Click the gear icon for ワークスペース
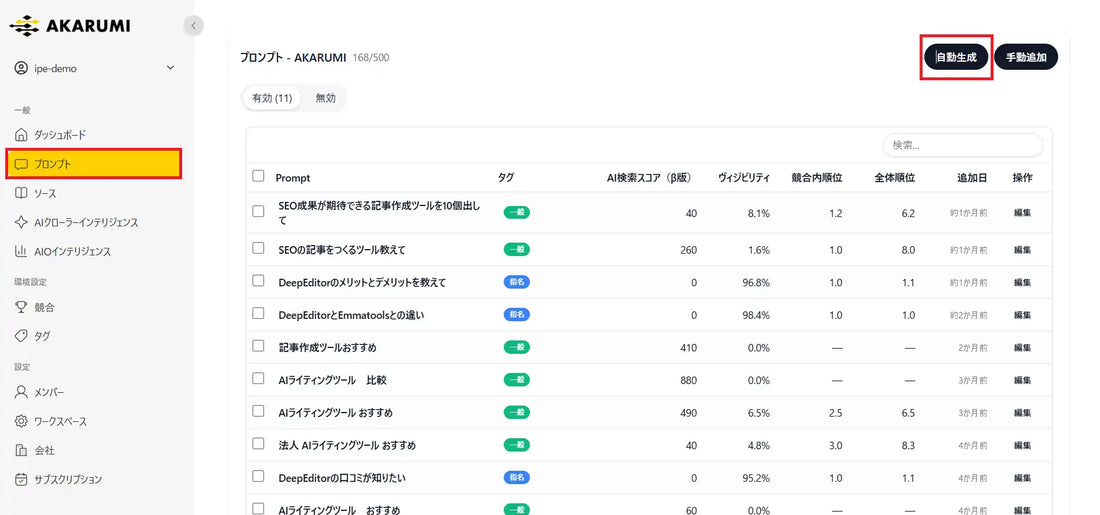Viewport: 1100px width, 515px height. pos(21,421)
